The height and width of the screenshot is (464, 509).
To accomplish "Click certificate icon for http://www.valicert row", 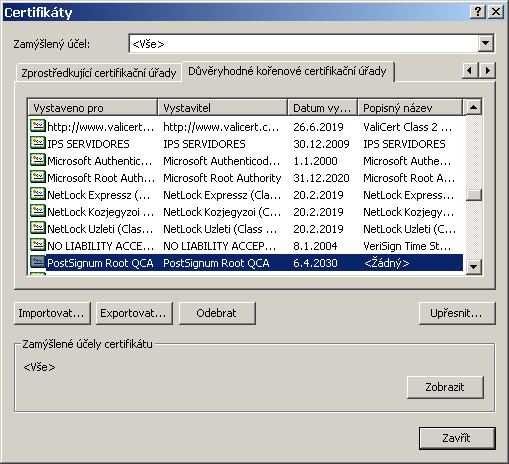I will point(38,126).
